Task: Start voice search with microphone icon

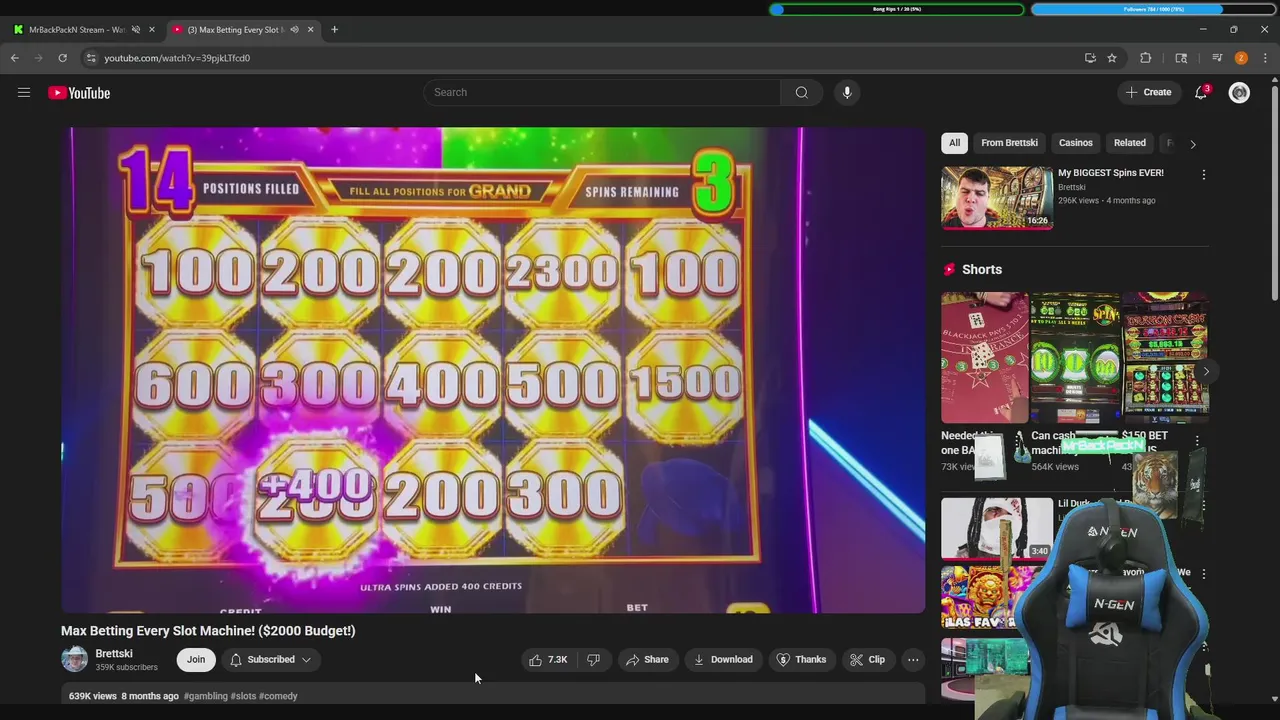Action: pyautogui.click(x=847, y=92)
